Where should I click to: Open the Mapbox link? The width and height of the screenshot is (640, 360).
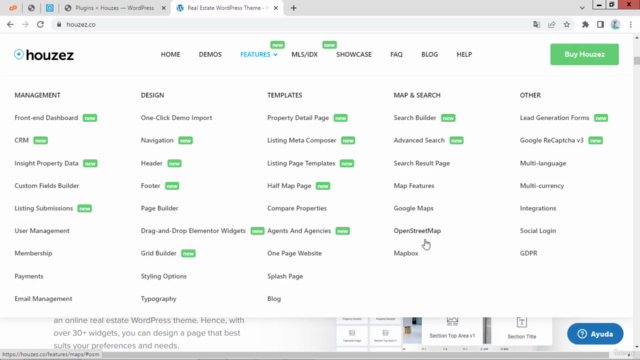(406, 253)
